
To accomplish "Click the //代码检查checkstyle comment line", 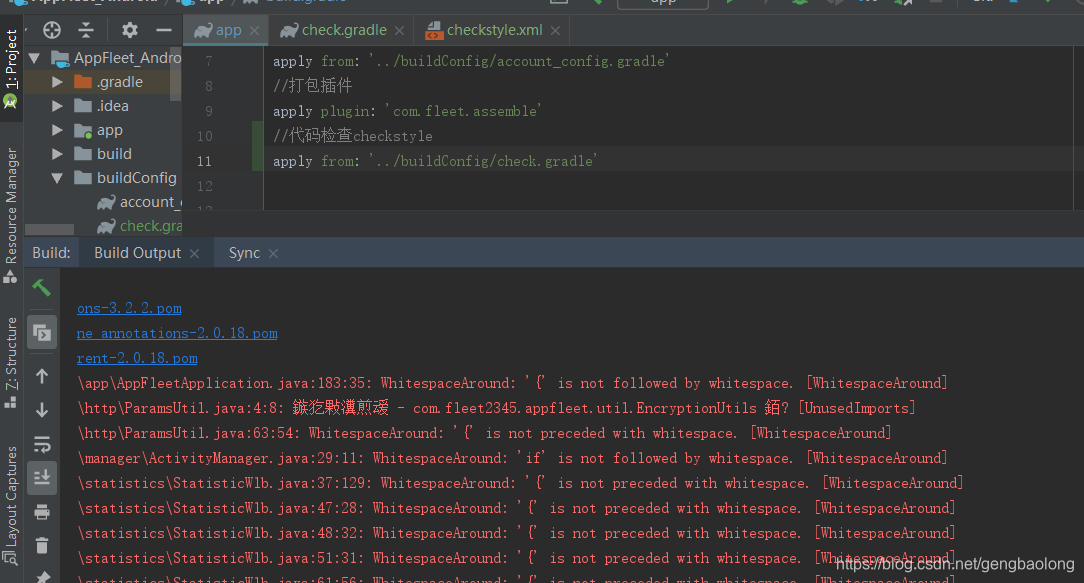I will [x=353, y=136].
